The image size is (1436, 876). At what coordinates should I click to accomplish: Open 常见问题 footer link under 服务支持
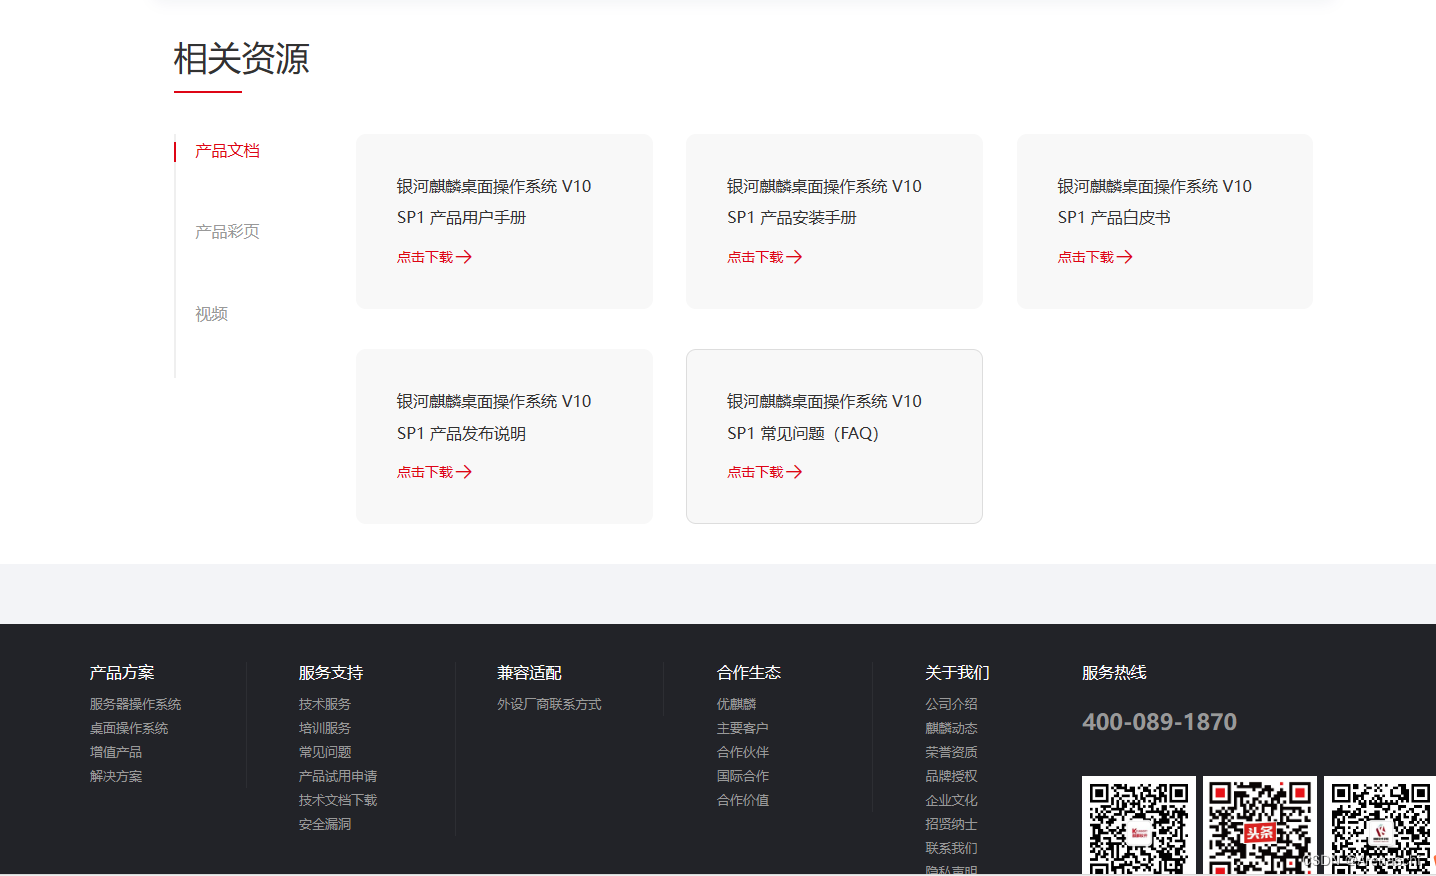(x=325, y=752)
